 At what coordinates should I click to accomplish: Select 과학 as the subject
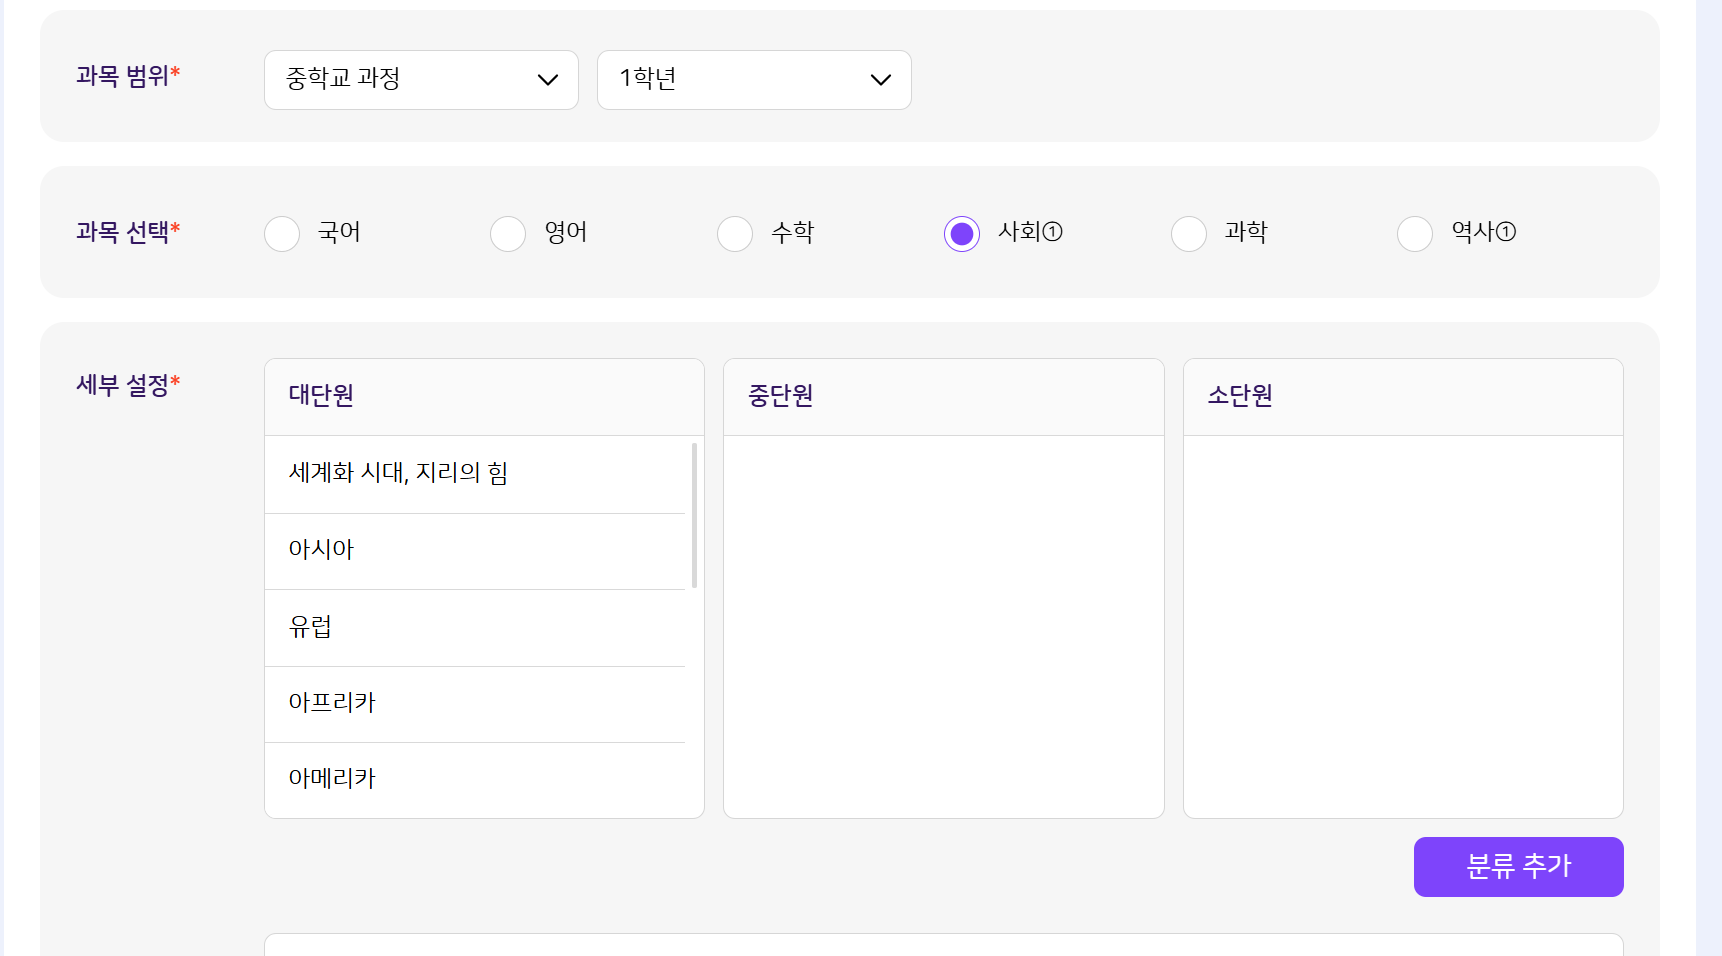click(1189, 233)
